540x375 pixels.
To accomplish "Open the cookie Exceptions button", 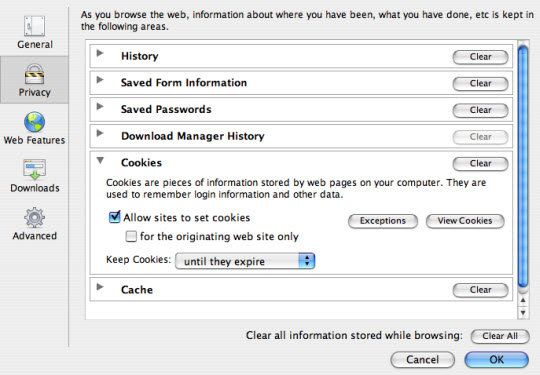I will (383, 221).
